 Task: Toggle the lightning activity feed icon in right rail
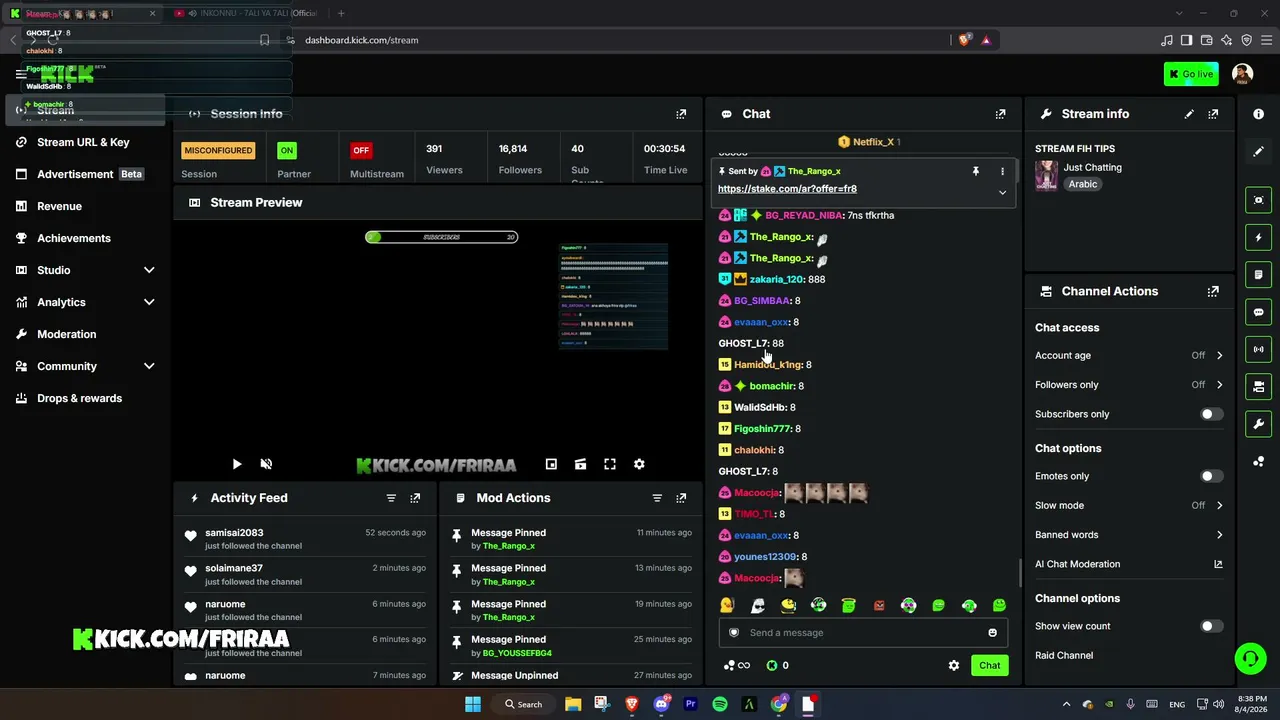coord(1258,238)
